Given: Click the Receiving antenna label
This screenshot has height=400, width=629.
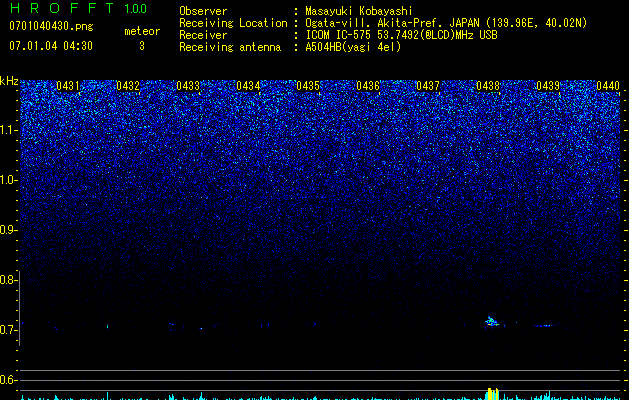Looking at the screenshot, I should click(230, 47).
